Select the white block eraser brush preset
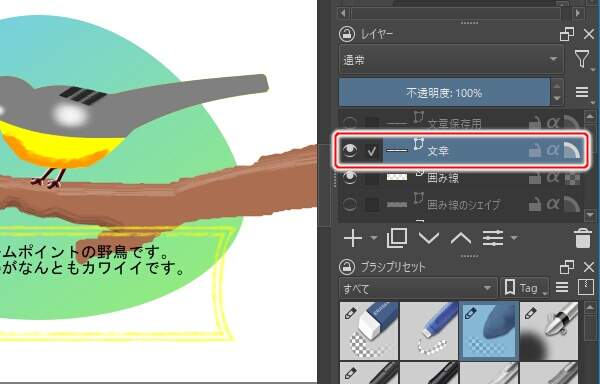Image resolution: width=600 pixels, height=384 pixels. point(369,331)
